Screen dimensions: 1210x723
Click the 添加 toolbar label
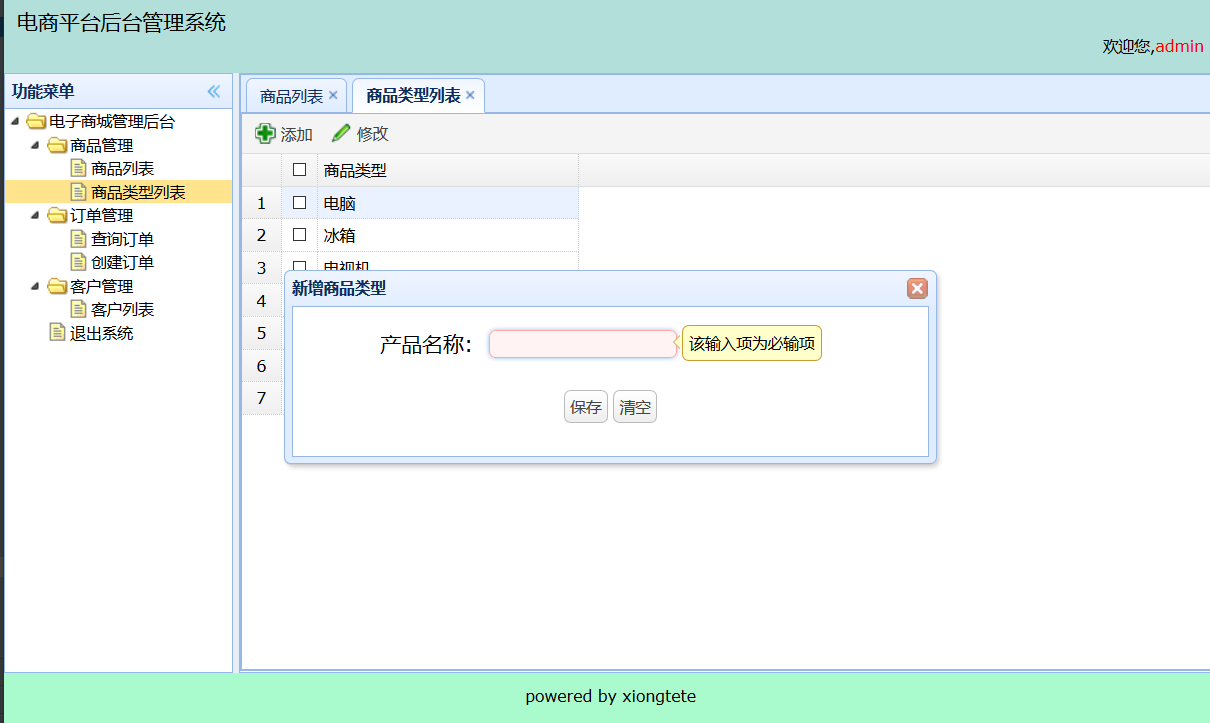click(296, 134)
